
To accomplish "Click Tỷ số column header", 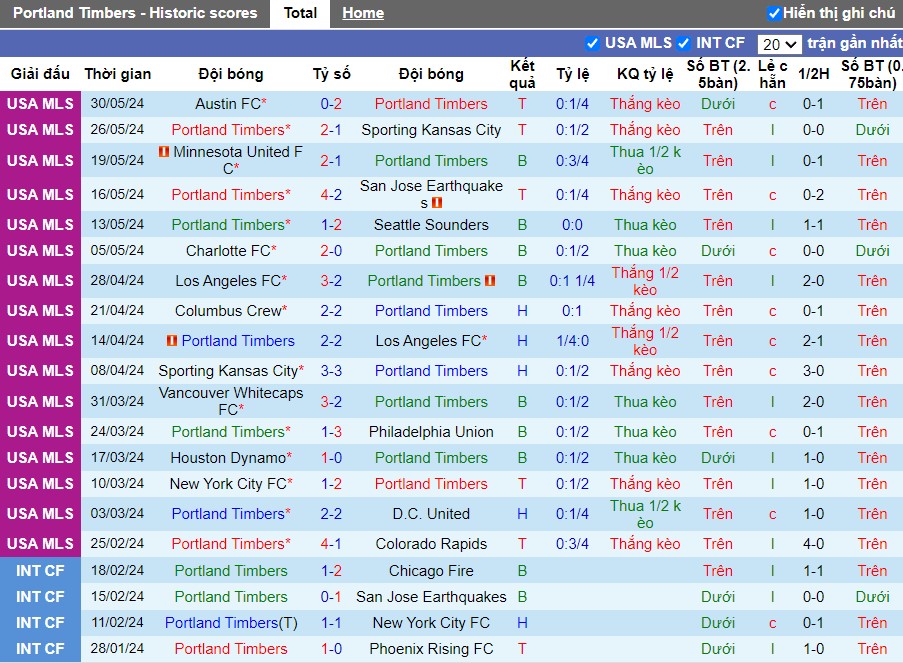I will pos(331,74).
